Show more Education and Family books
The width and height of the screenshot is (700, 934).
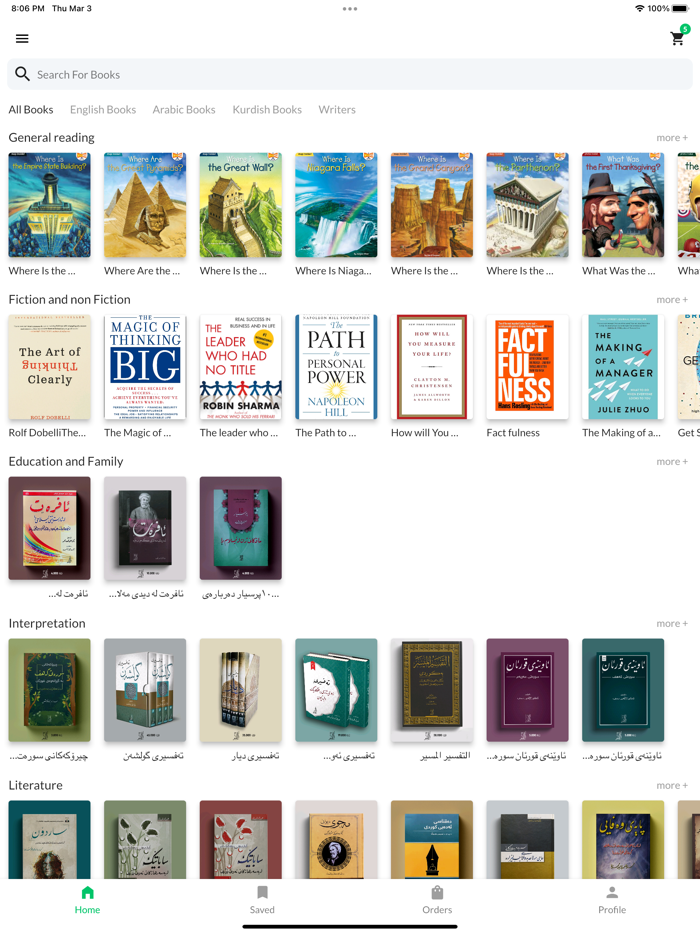coord(672,462)
